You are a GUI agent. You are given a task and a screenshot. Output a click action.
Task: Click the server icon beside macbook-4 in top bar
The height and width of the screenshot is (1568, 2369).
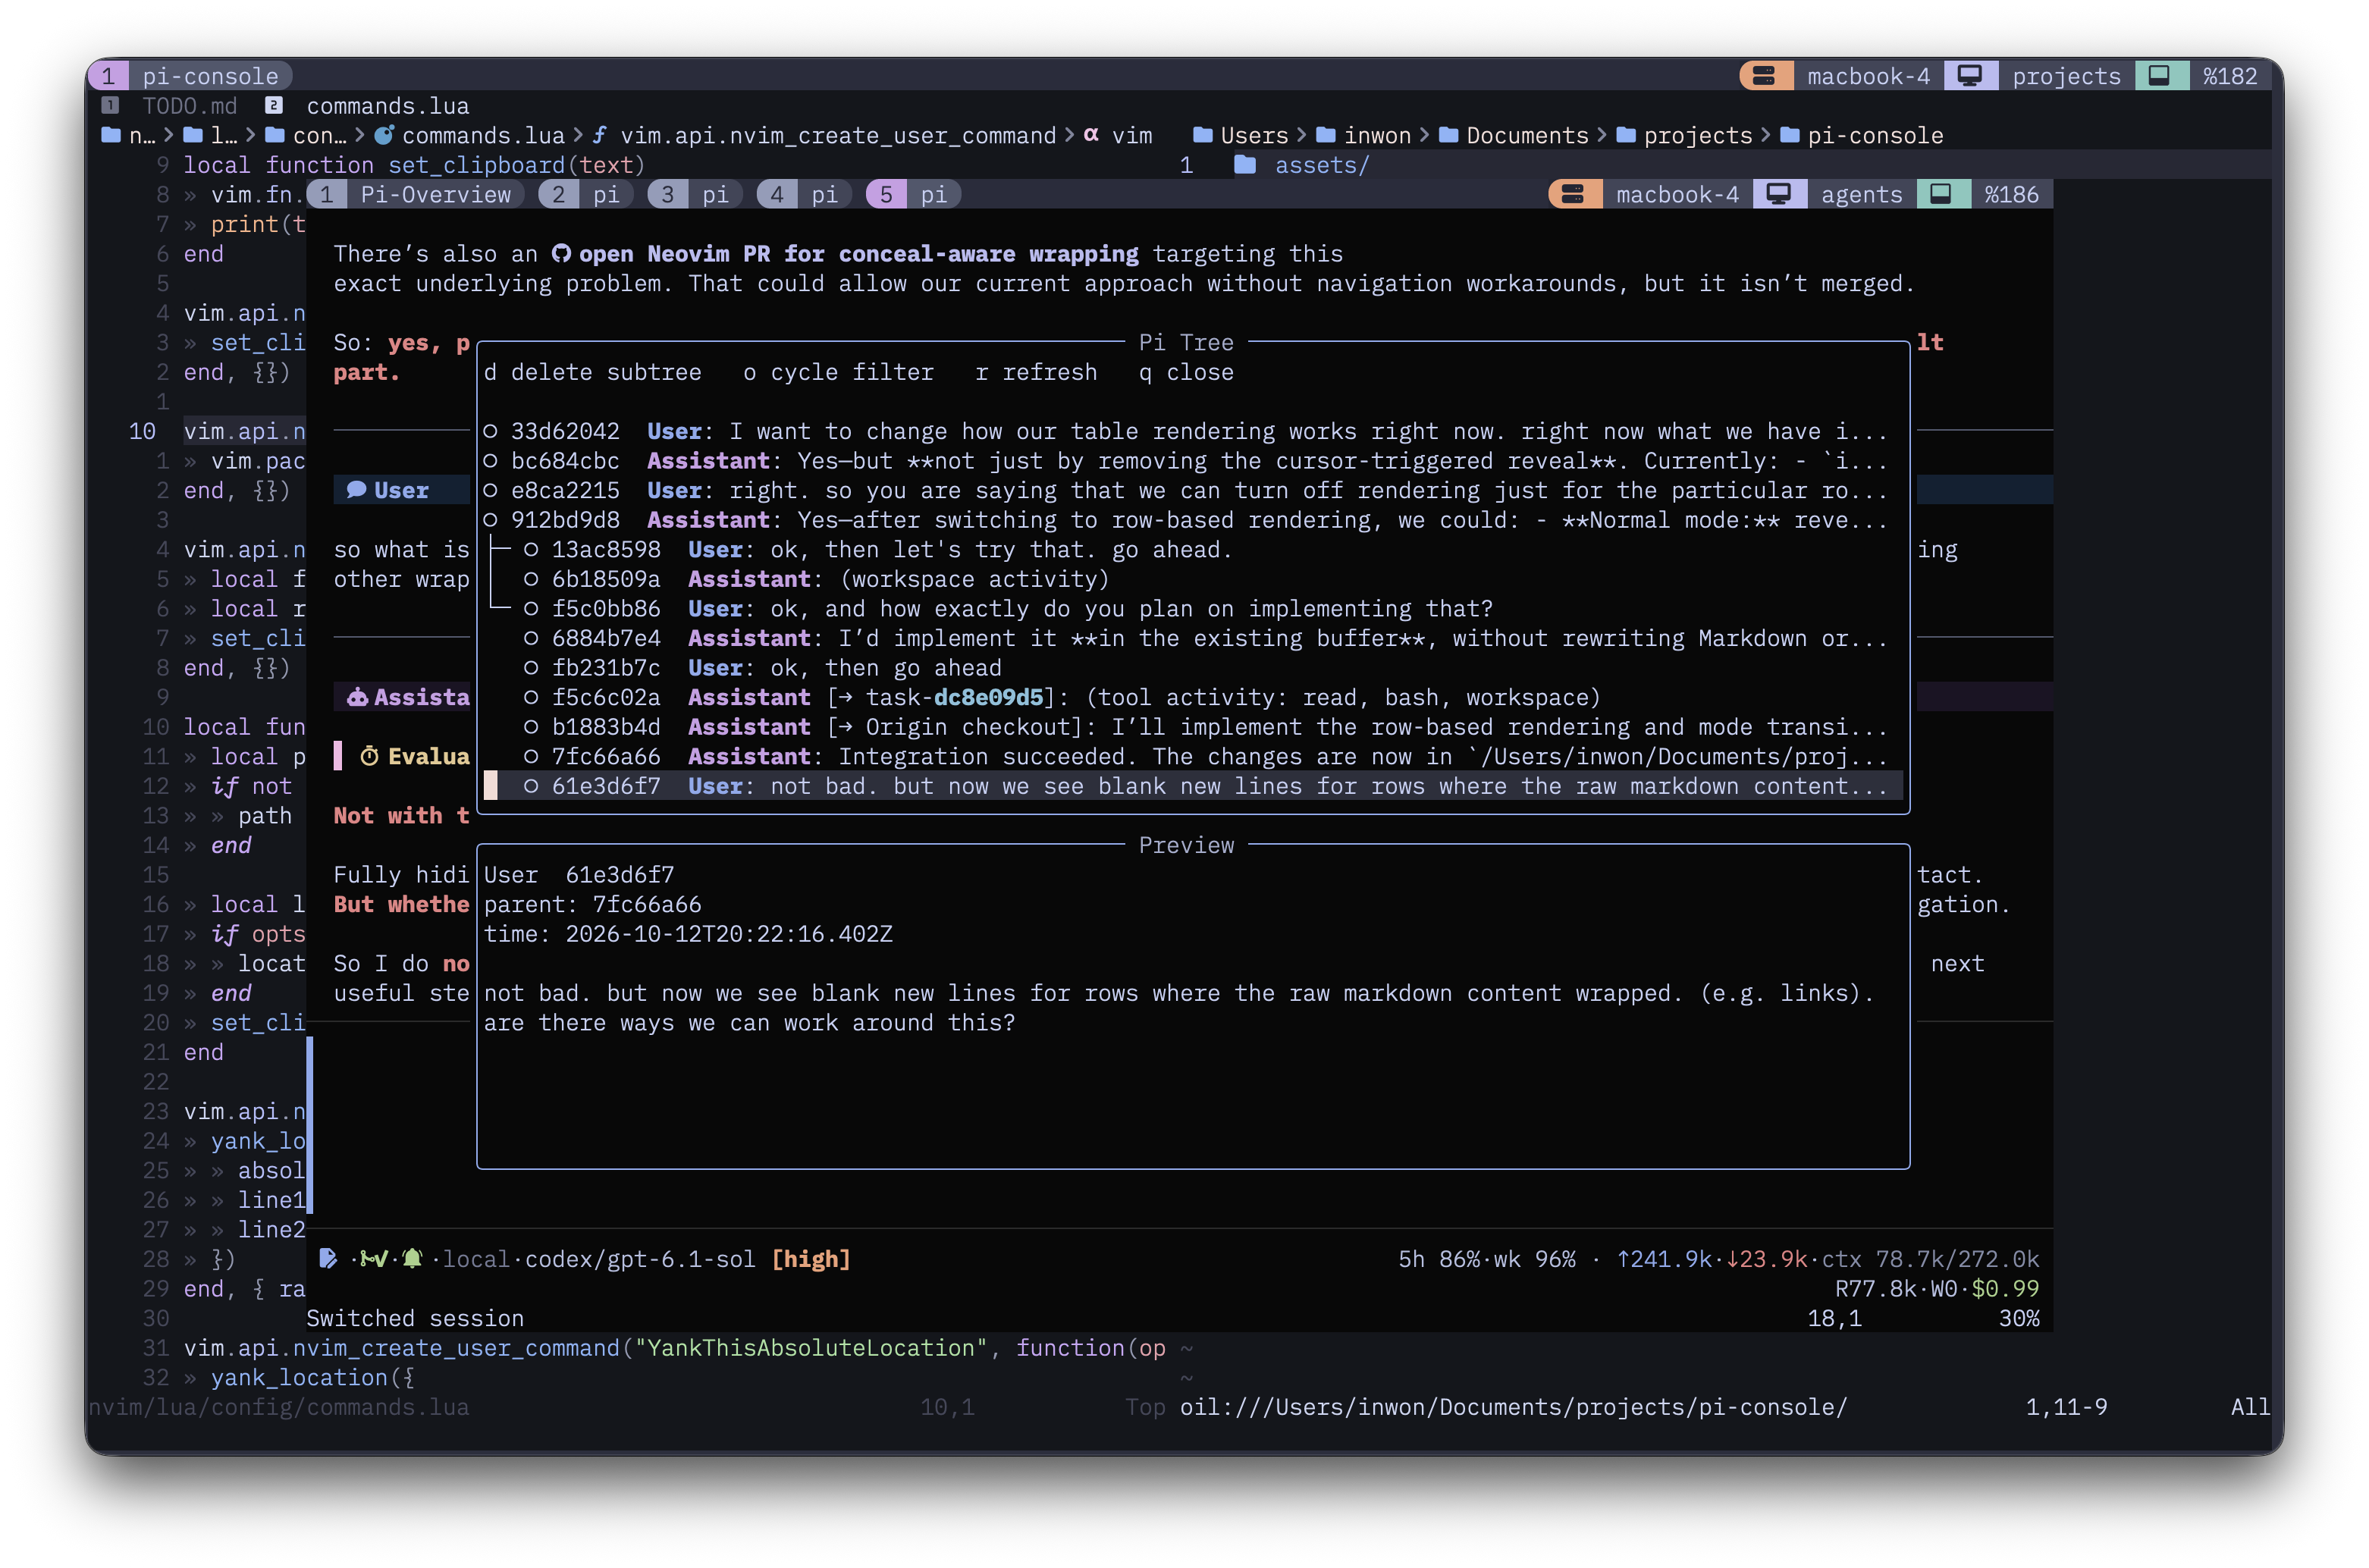[1765, 76]
